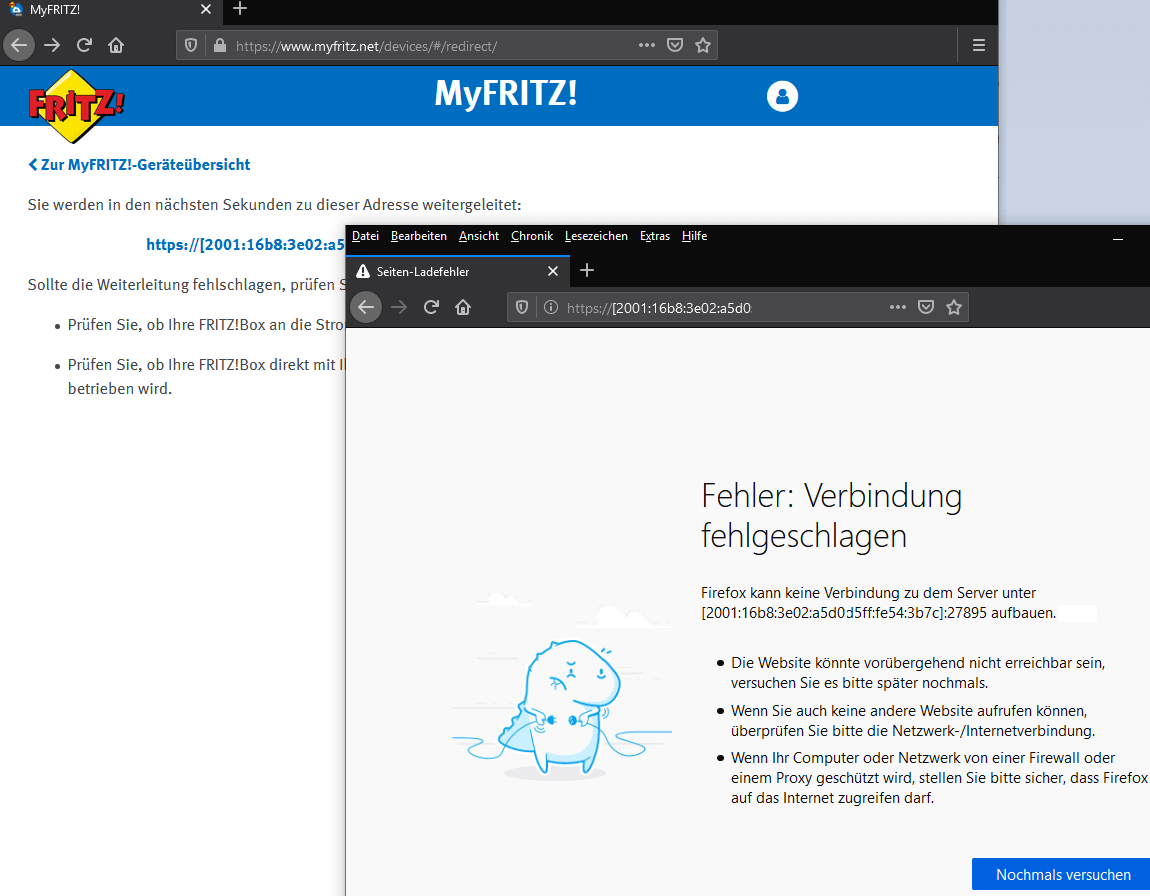Open the Extras menu
Image resolution: width=1150 pixels, height=896 pixels.
pos(655,236)
